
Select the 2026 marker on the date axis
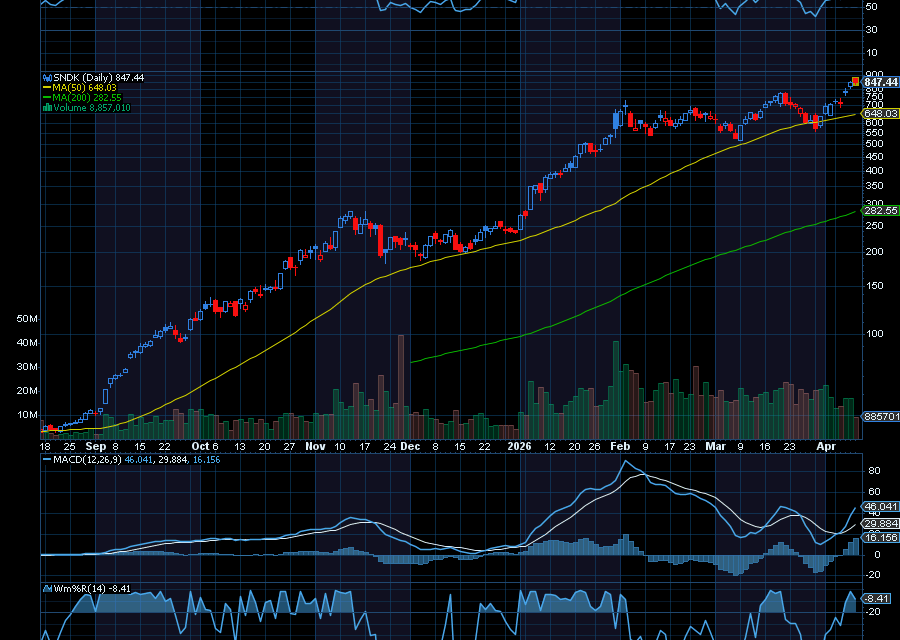pos(519,447)
